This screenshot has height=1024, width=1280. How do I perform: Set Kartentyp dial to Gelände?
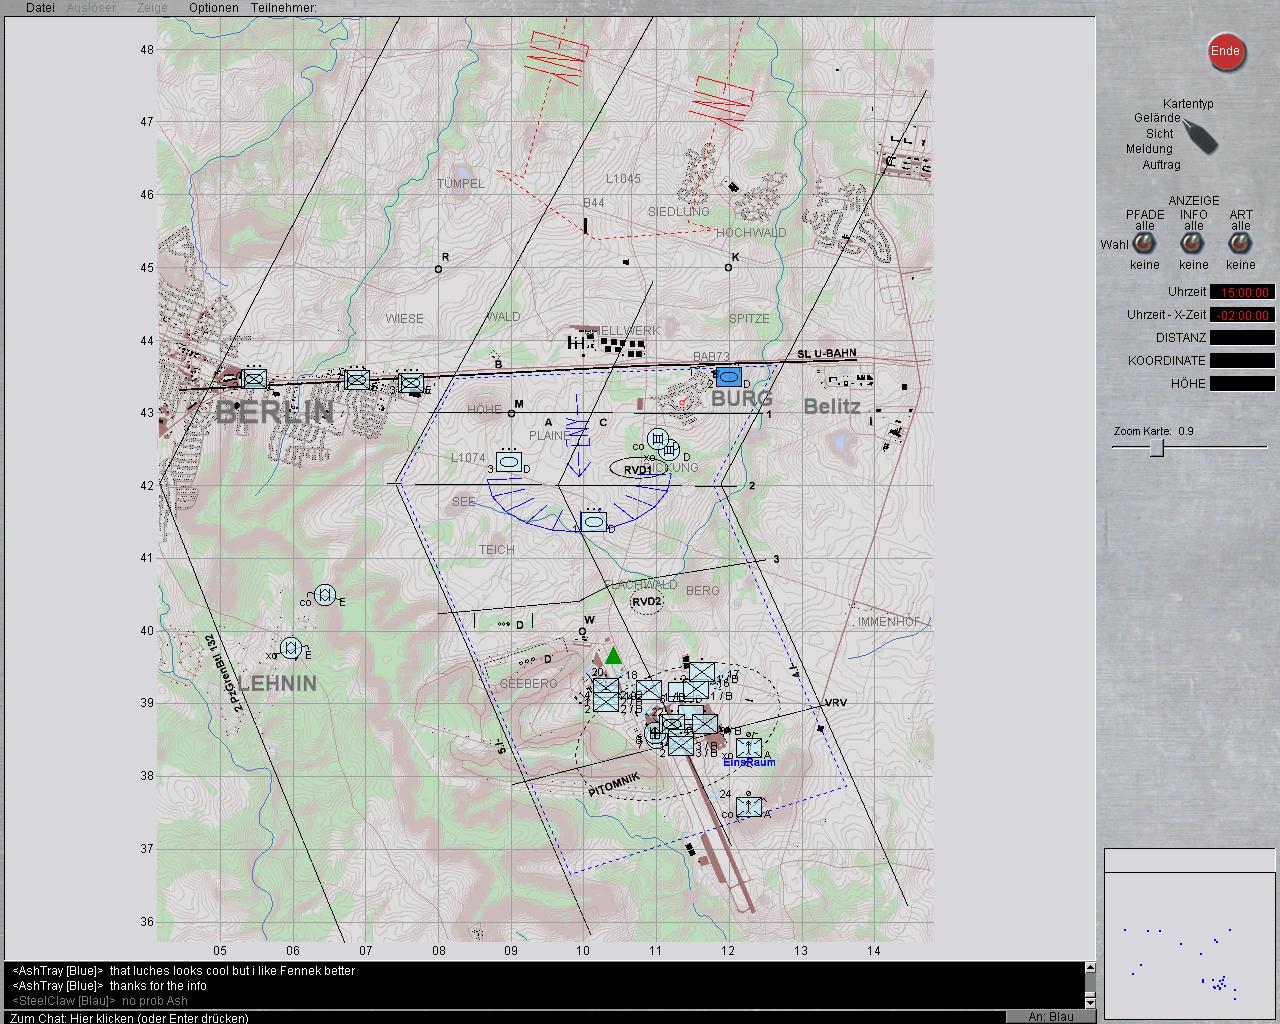coord(1157,118)
